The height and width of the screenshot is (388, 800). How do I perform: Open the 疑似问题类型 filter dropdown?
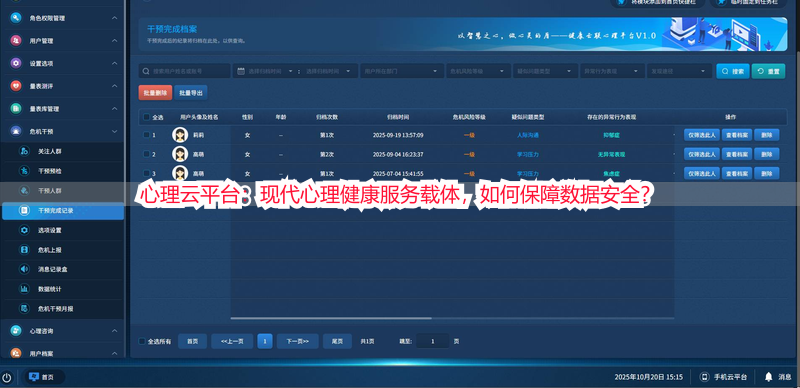[545, 71]
